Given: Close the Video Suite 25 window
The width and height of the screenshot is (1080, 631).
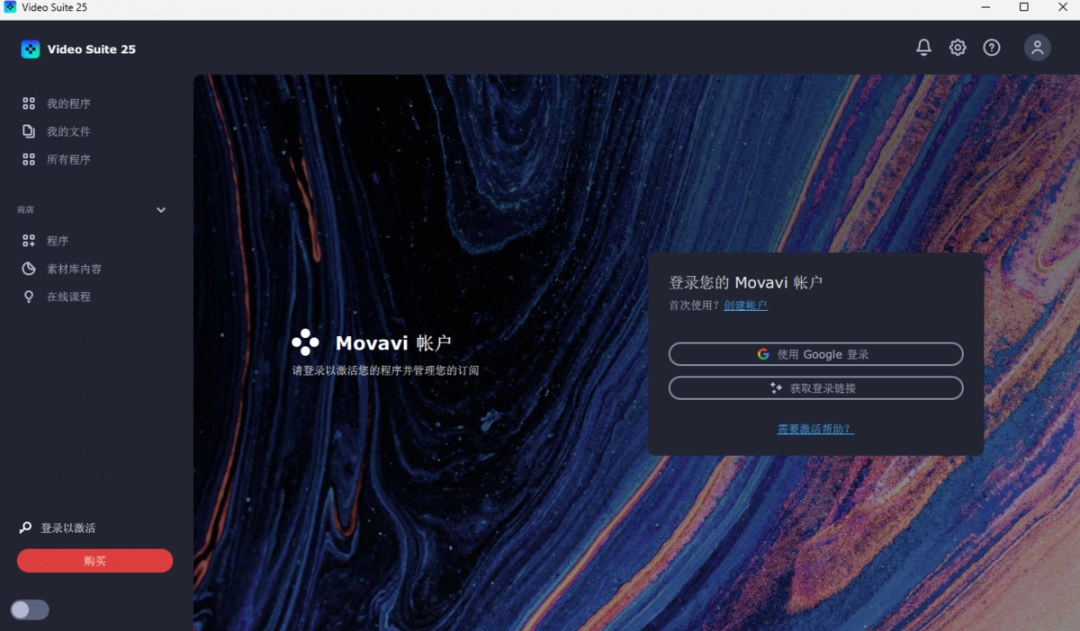Looking at the screenshot, I should (1062, 7).
